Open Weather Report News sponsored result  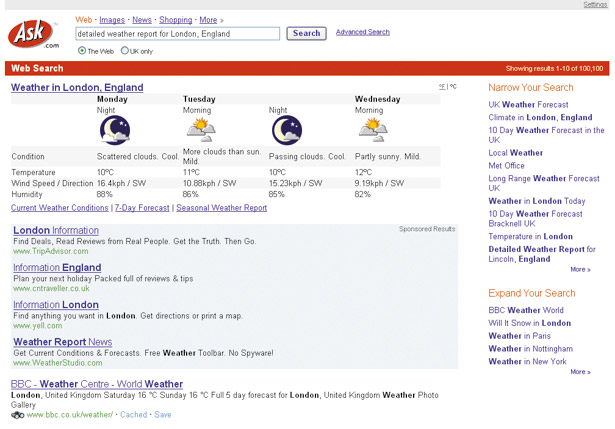click(x=63, y=342)
